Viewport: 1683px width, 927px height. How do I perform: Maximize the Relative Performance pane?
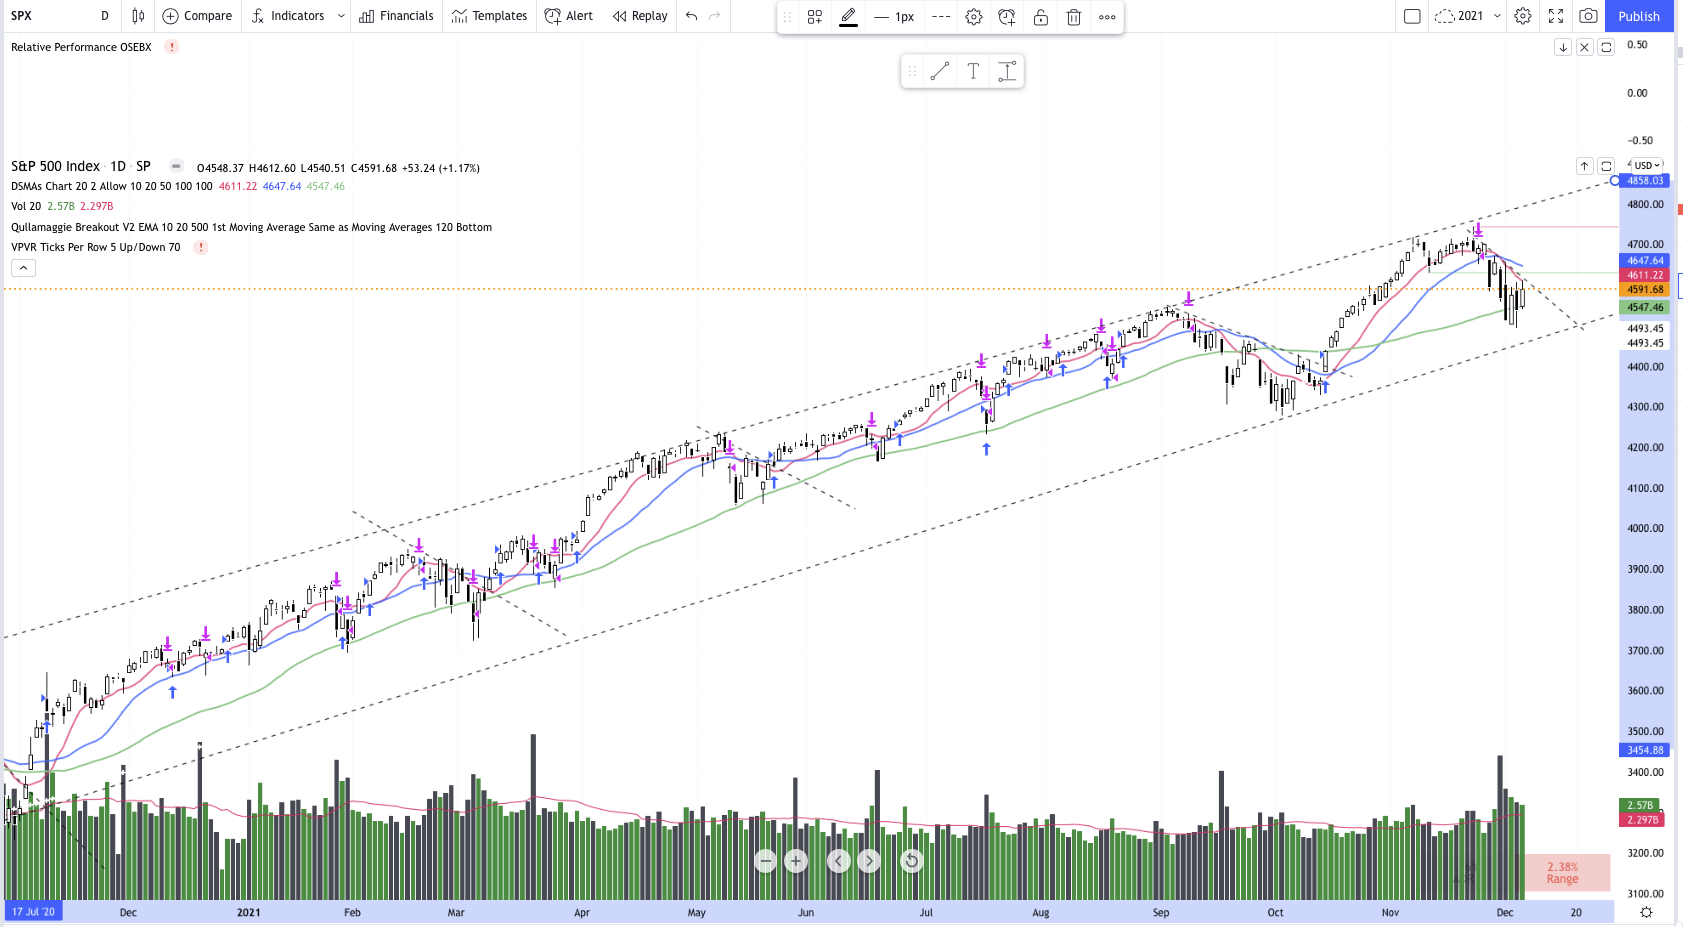[x=1606, y=47]
